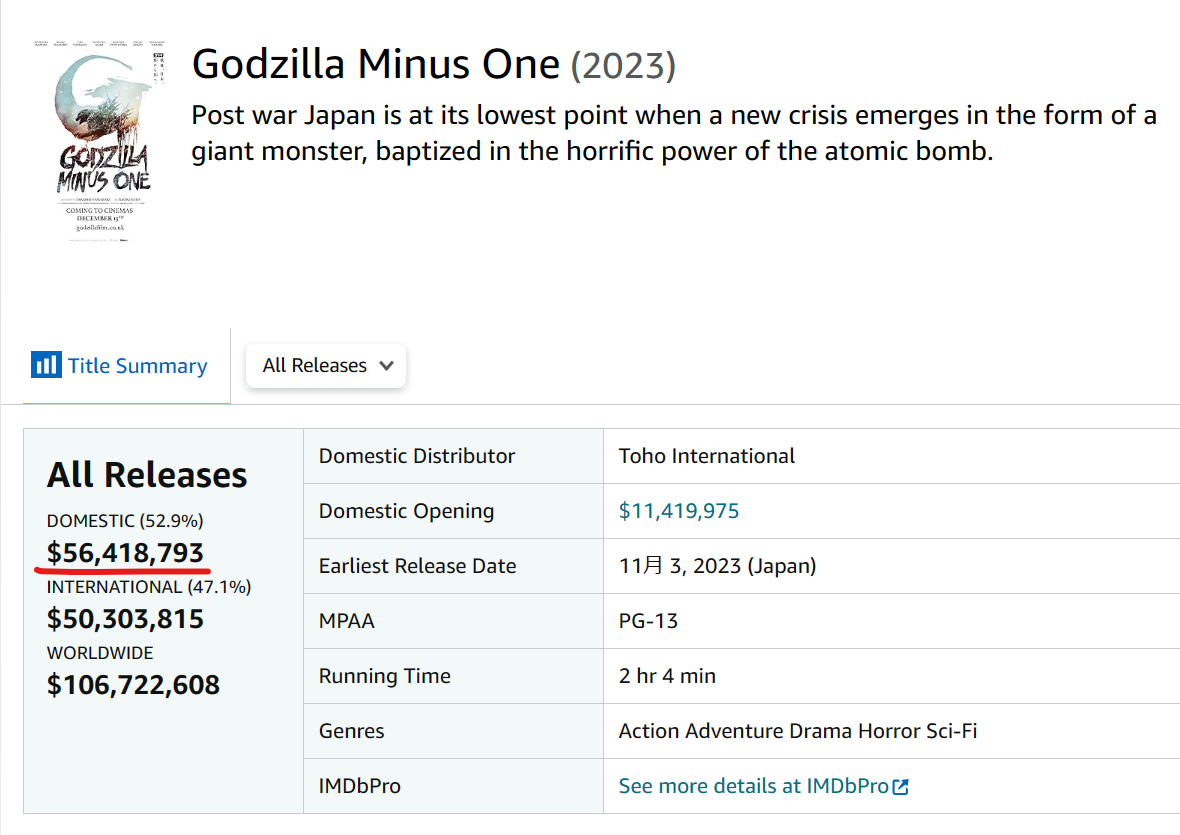
Task: Click the (2023) year next to title
Action: click(x=623, y=67)
